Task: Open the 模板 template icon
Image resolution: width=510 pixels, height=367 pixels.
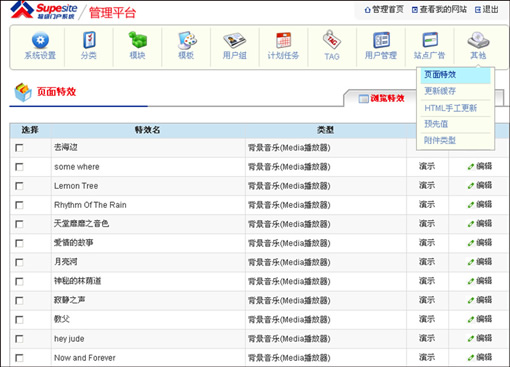Action: (186, 40)
